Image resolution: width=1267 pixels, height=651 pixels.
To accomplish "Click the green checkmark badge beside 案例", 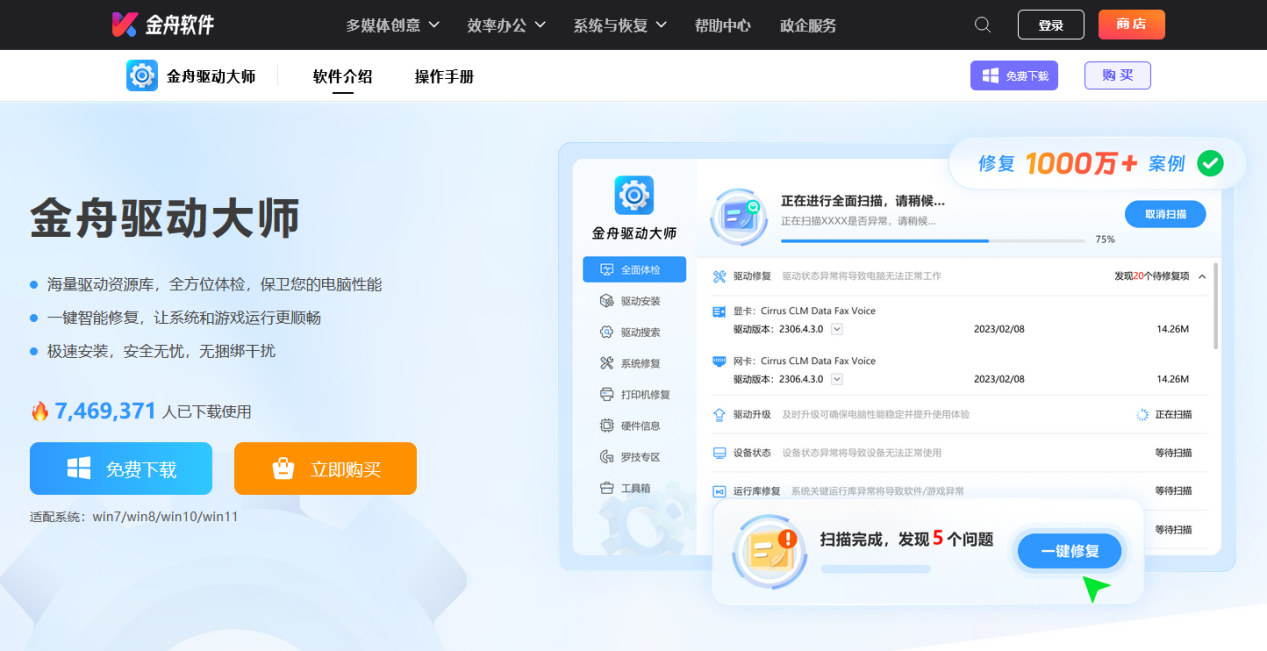I will [1210, 163].
